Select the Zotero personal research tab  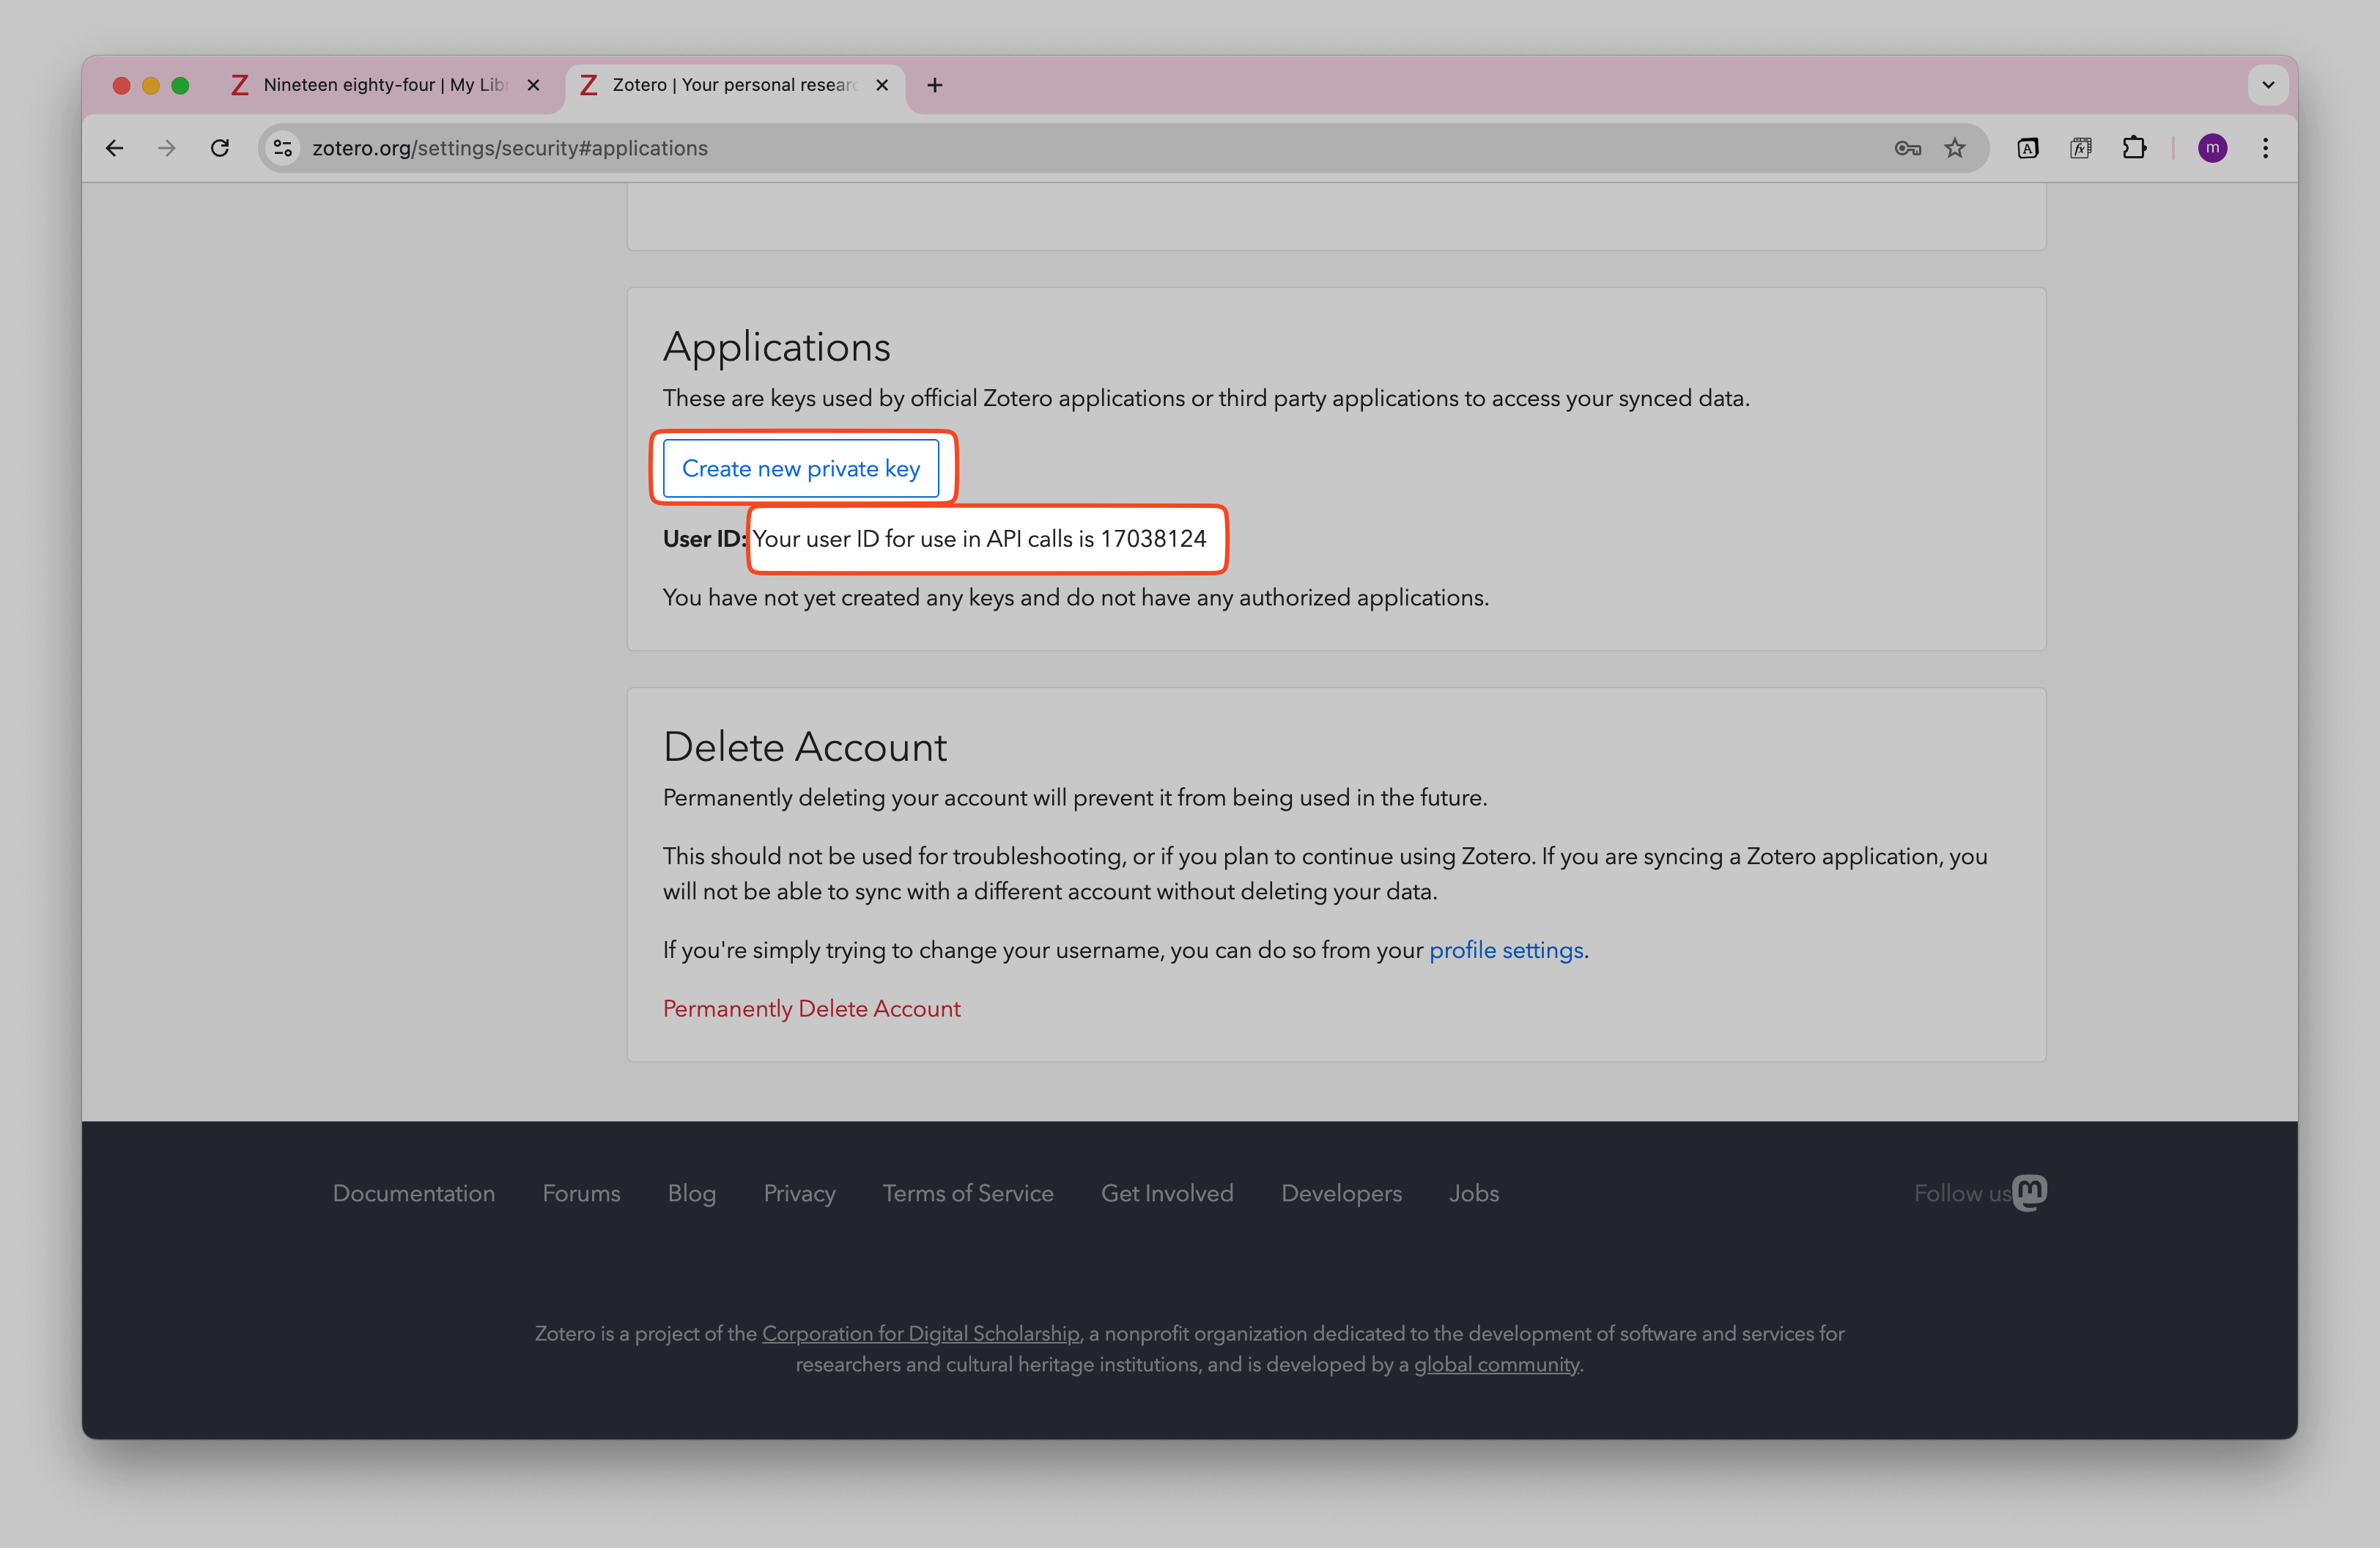click(735, 85)
